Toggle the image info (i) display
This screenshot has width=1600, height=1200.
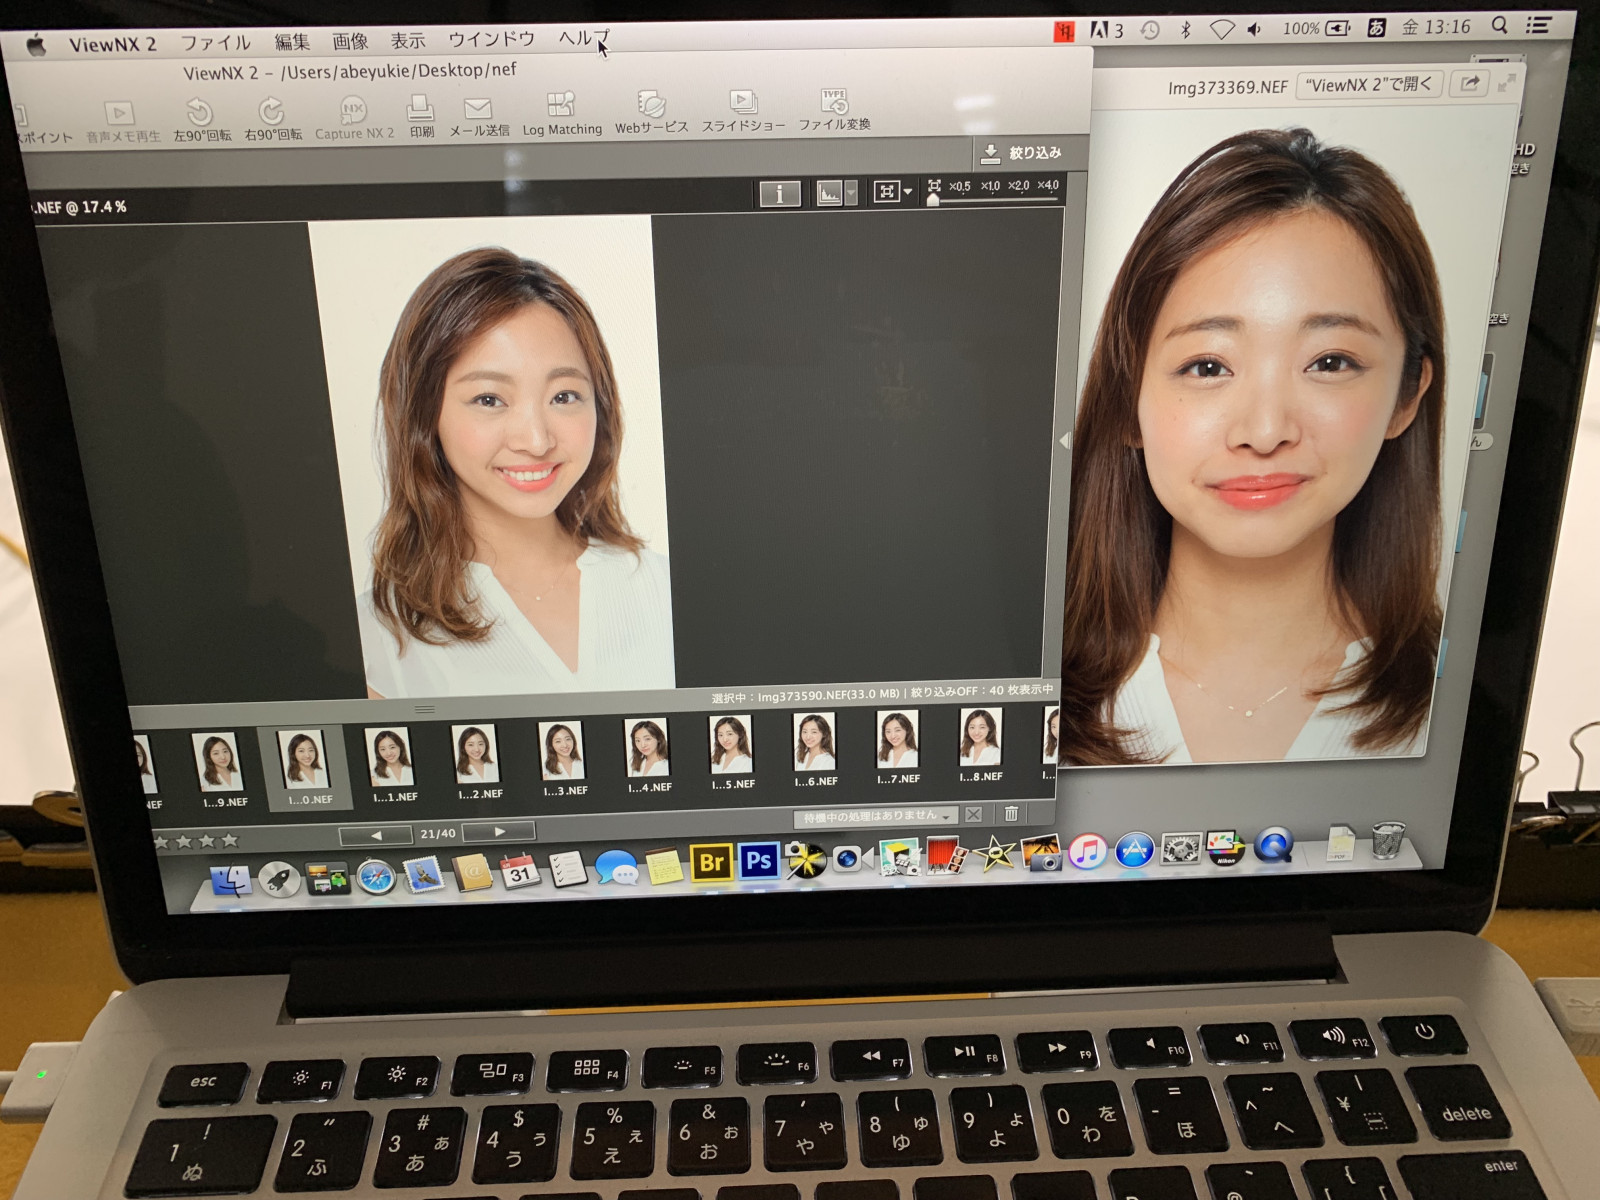(780, 193)
